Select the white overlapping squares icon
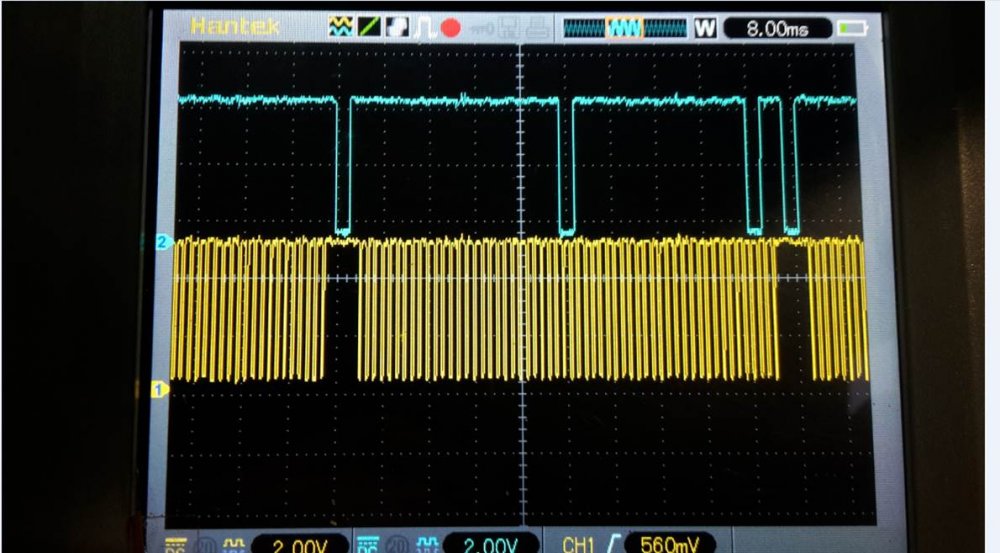1000x553 pixels. 396,28
